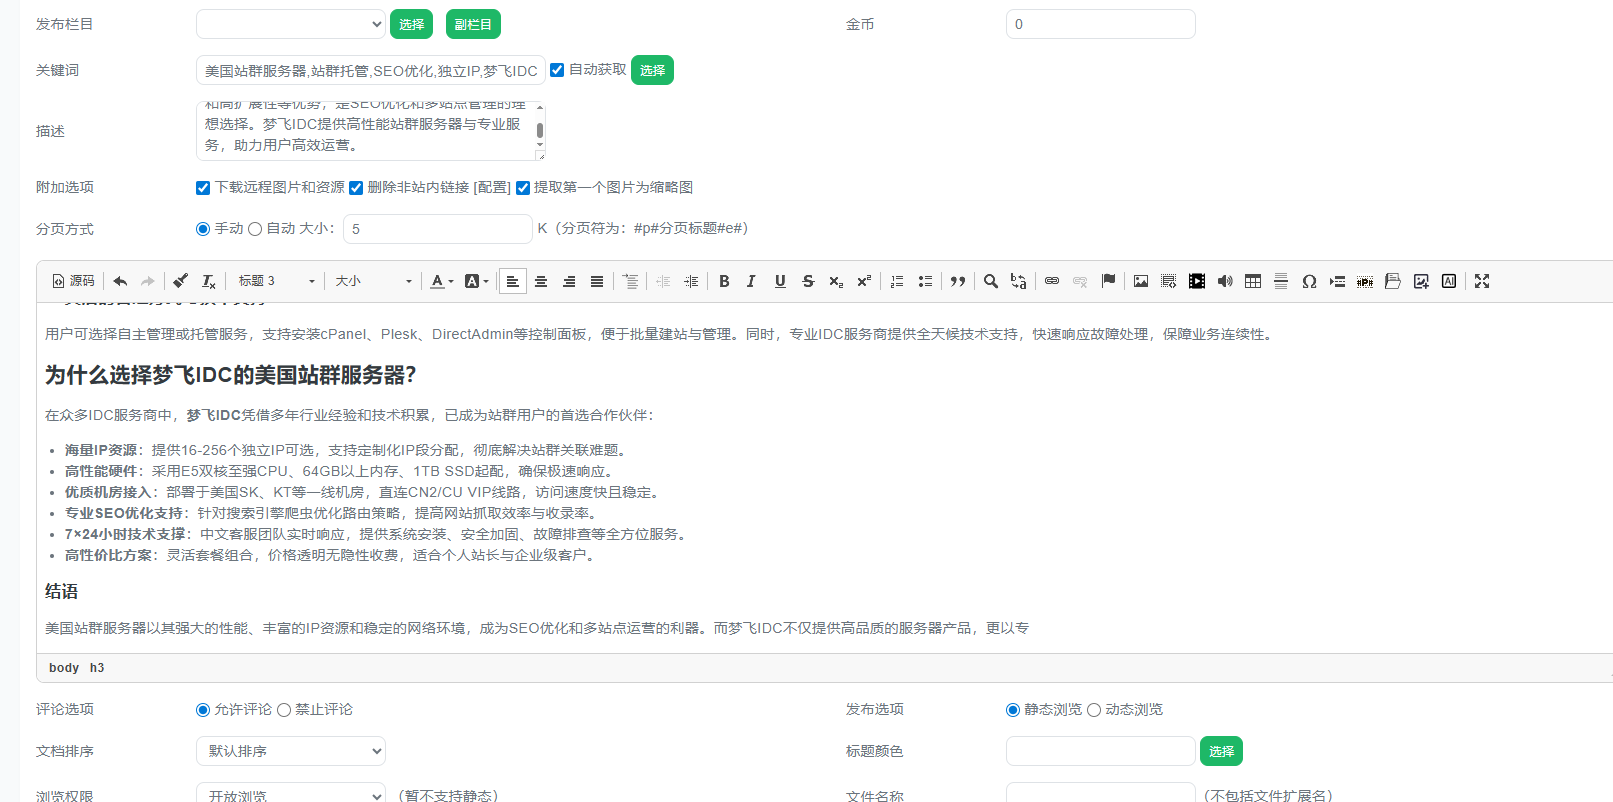Toggle 删除非站内链接 checkbox
The image size is (1613, 802).
[x=356, y=188]
